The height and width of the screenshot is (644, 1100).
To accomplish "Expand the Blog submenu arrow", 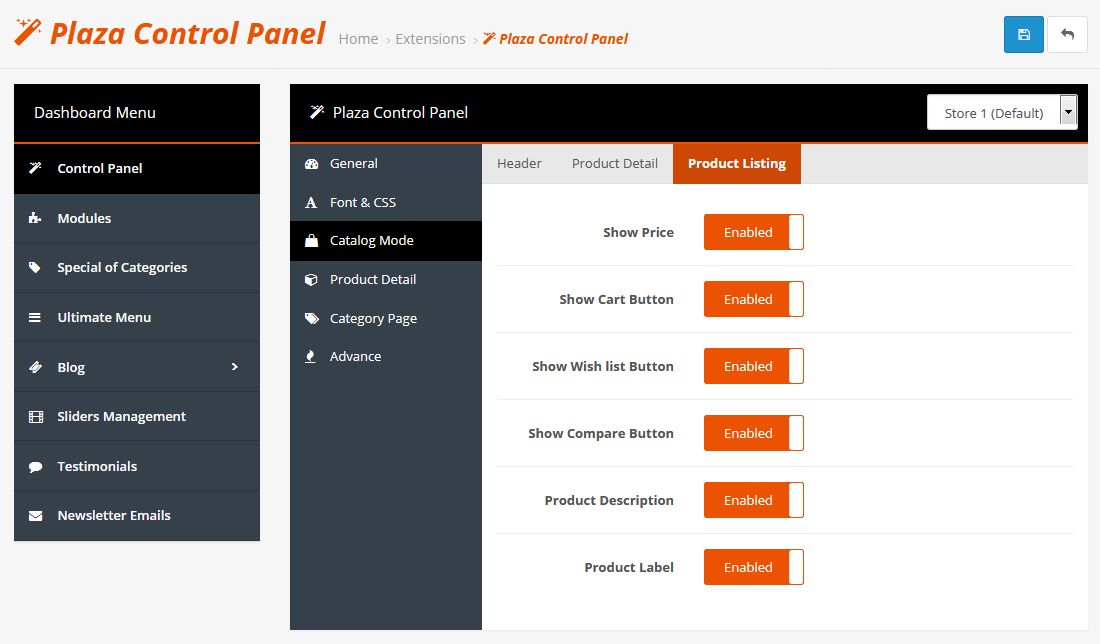I will (235, 367).
